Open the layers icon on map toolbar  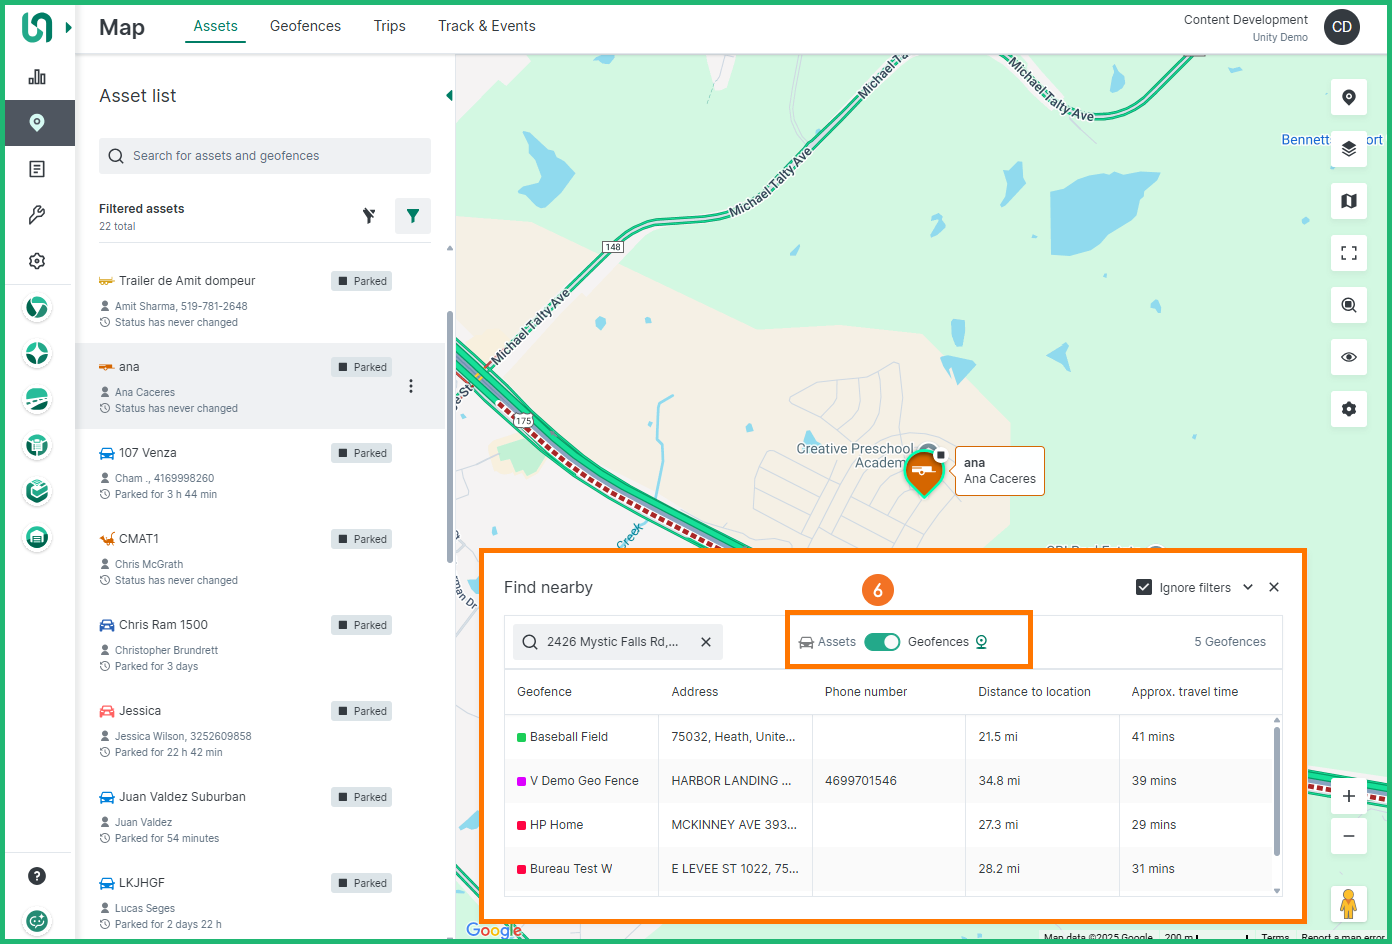point(1348,149)
